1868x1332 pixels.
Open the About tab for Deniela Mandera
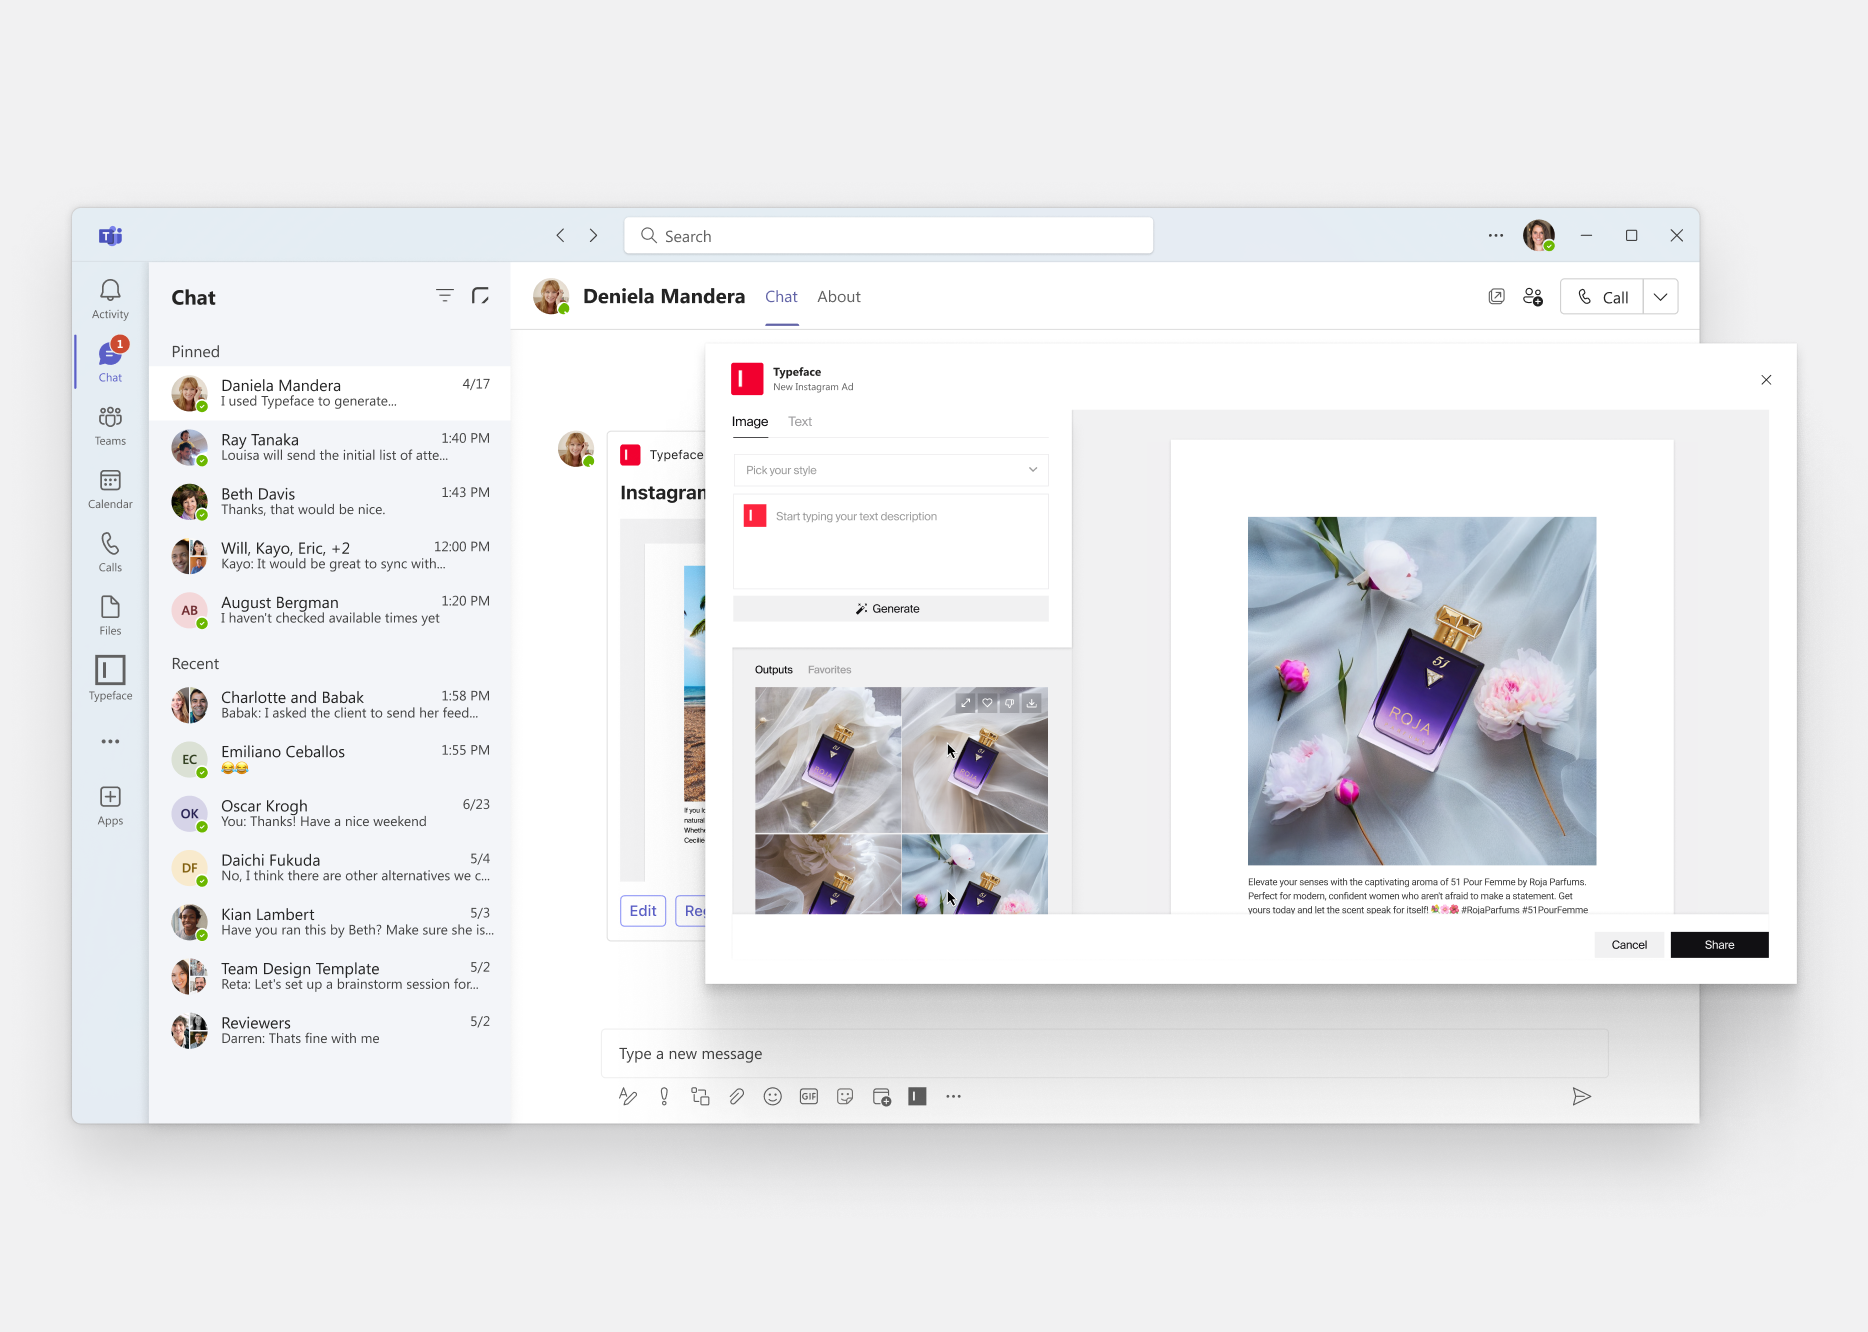point(838,297)
